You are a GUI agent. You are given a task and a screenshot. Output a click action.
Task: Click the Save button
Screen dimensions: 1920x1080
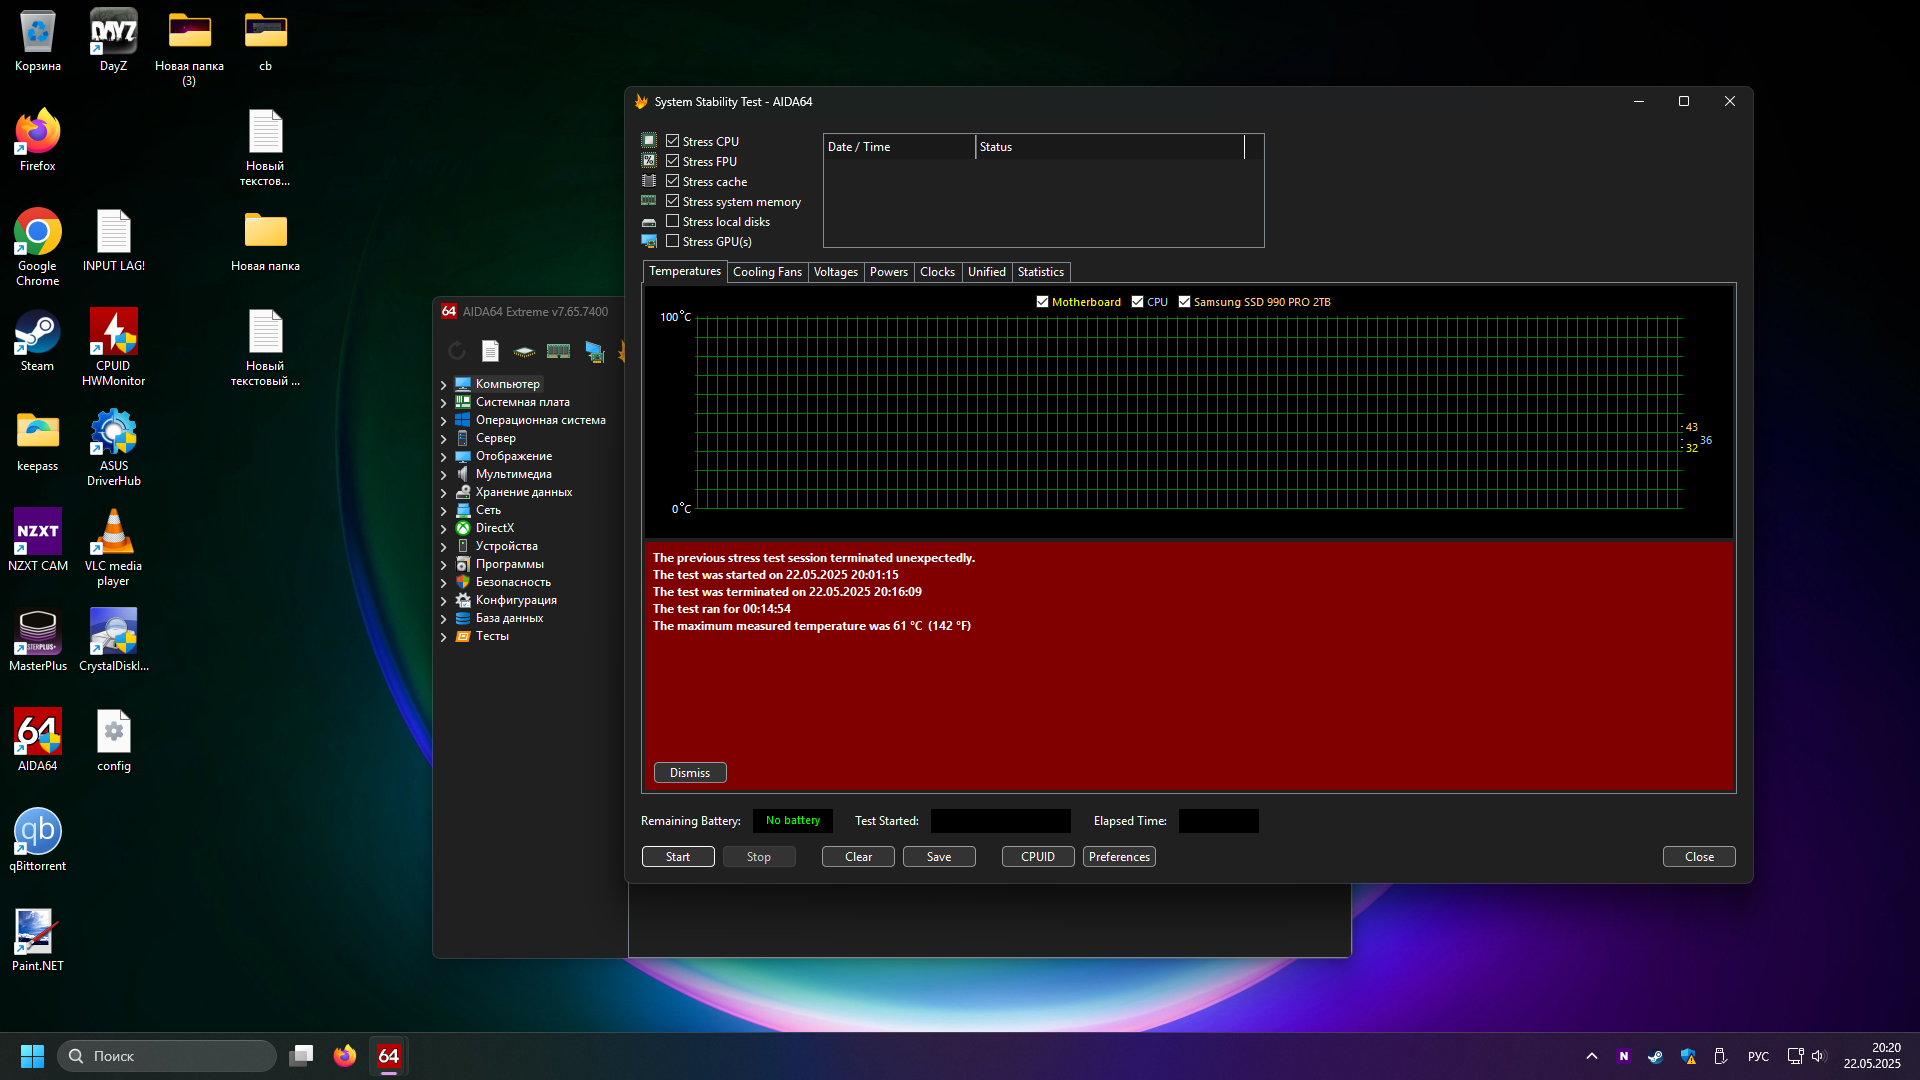[939, 857]
